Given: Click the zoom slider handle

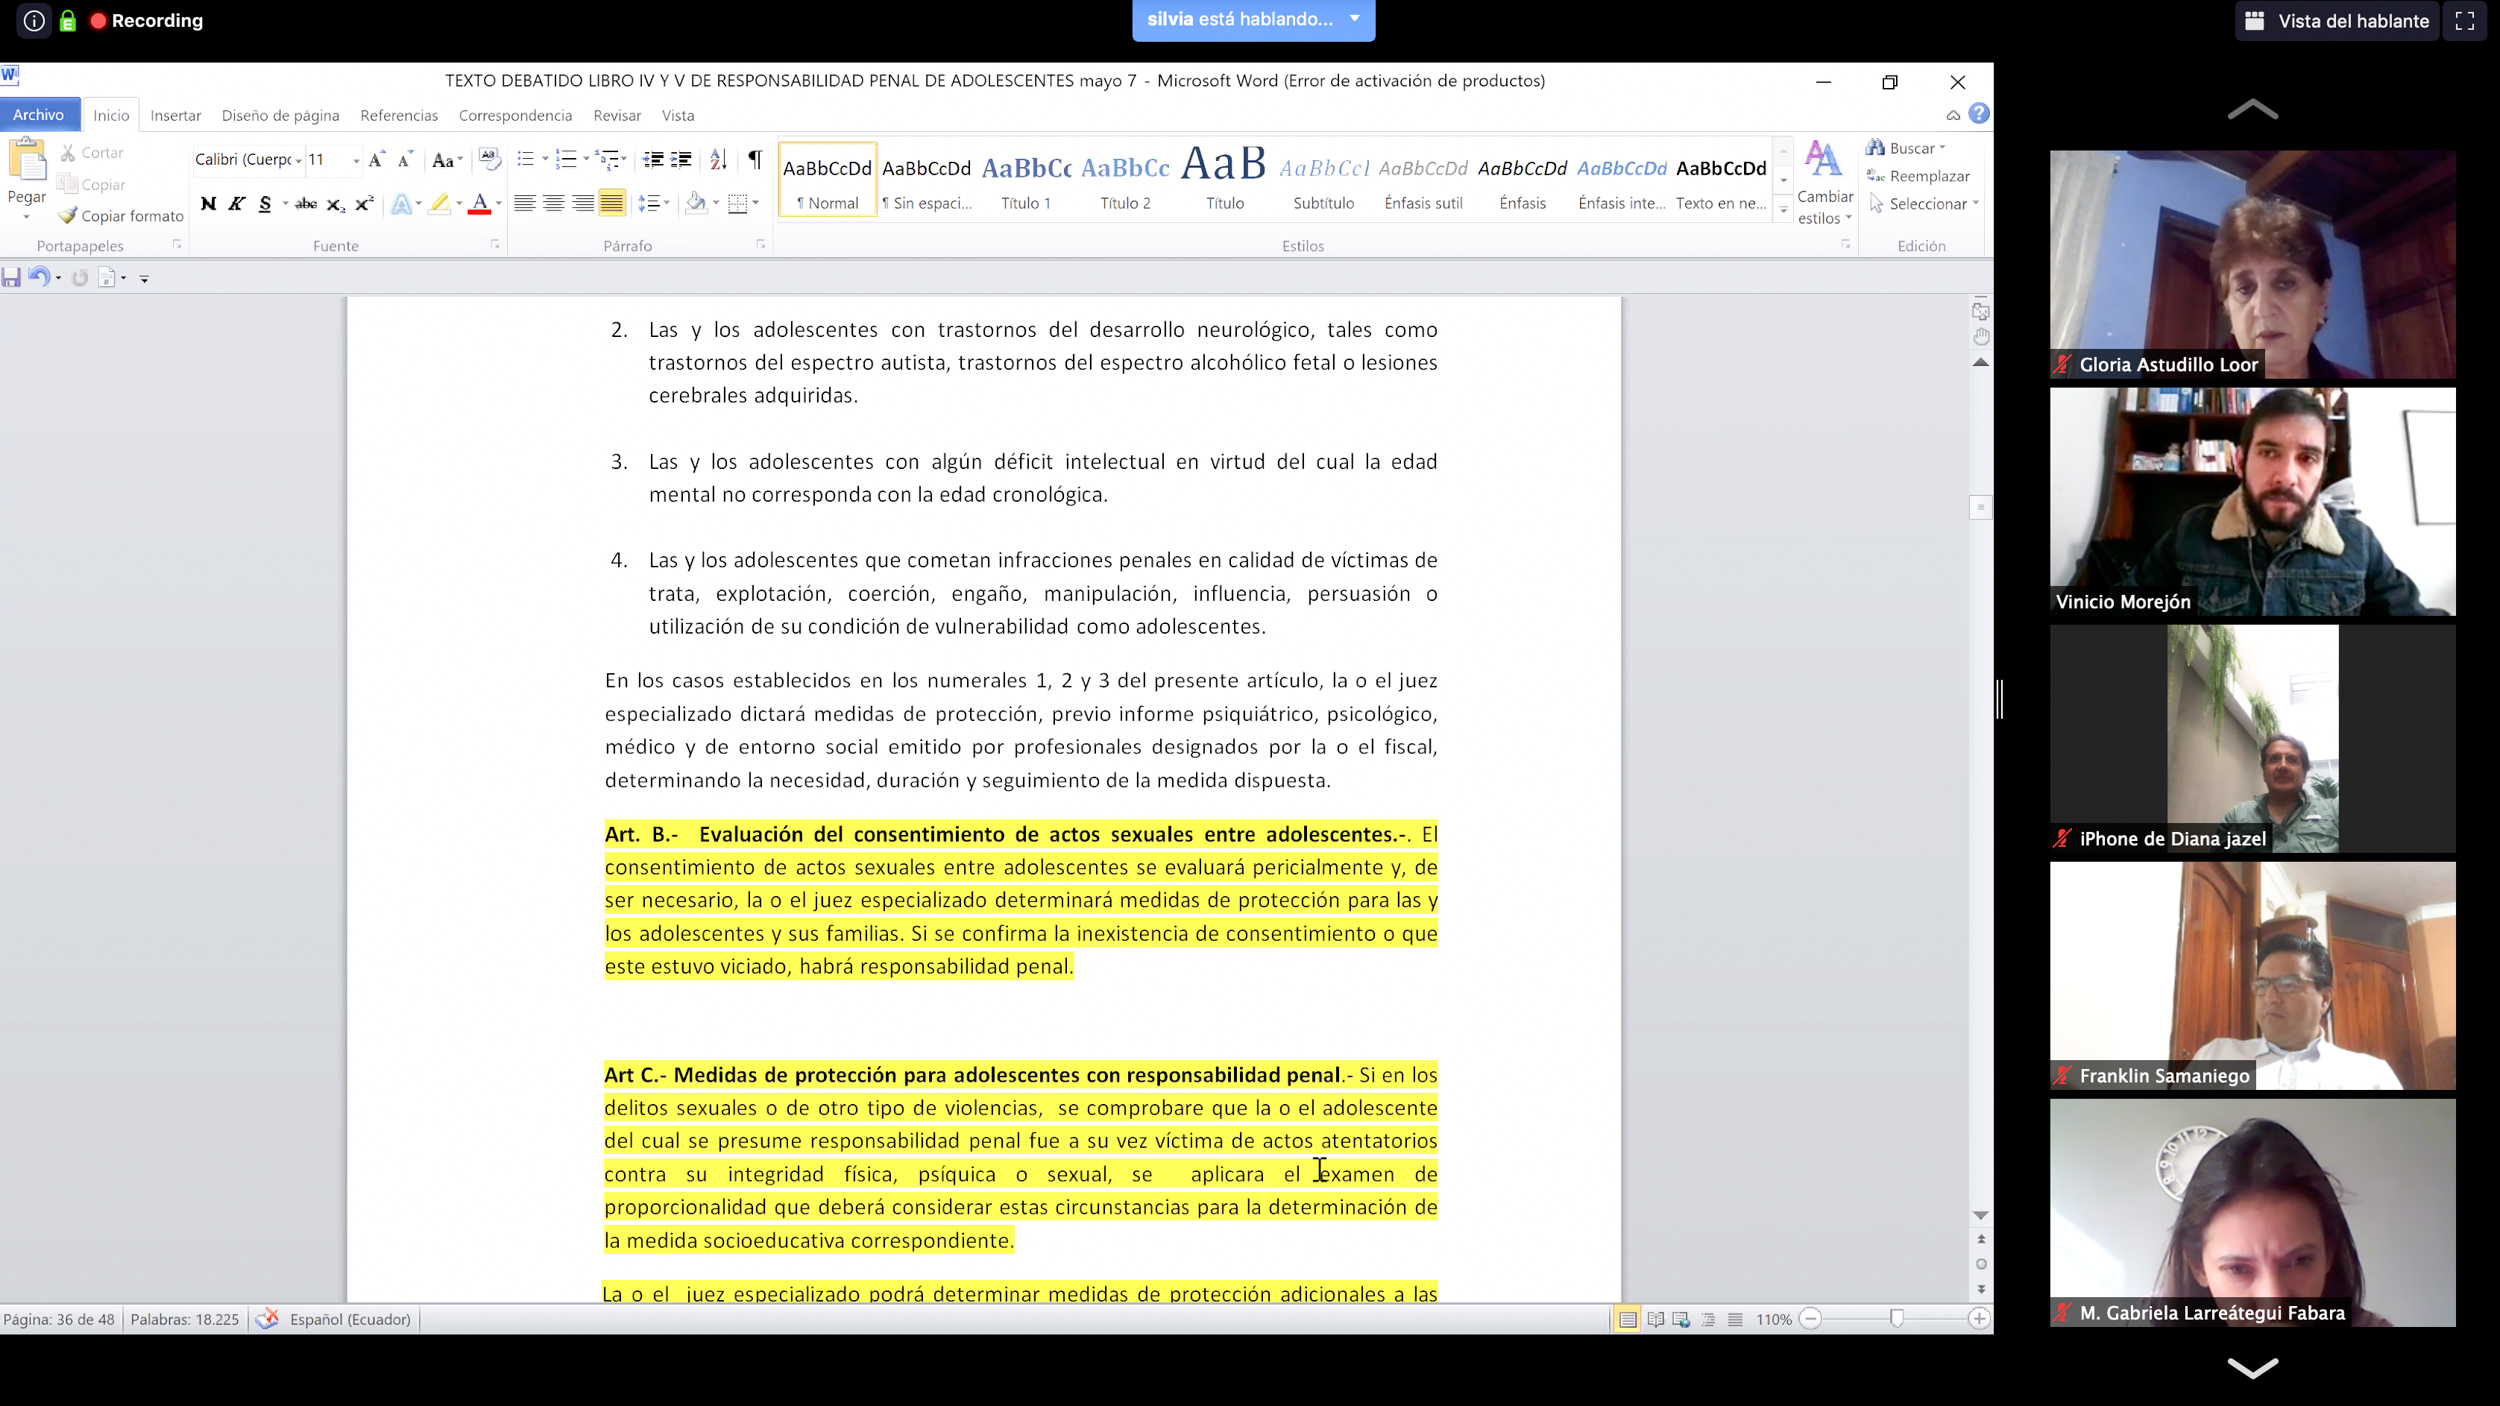Looking at the screenshot, I should [x=1896, y=1319].
